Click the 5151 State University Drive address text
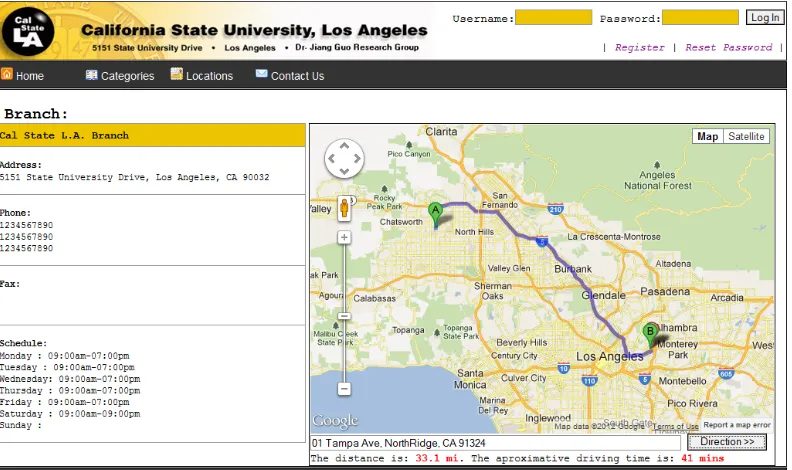The width and height of the screenshot is (792, 470). click(134, 177)
